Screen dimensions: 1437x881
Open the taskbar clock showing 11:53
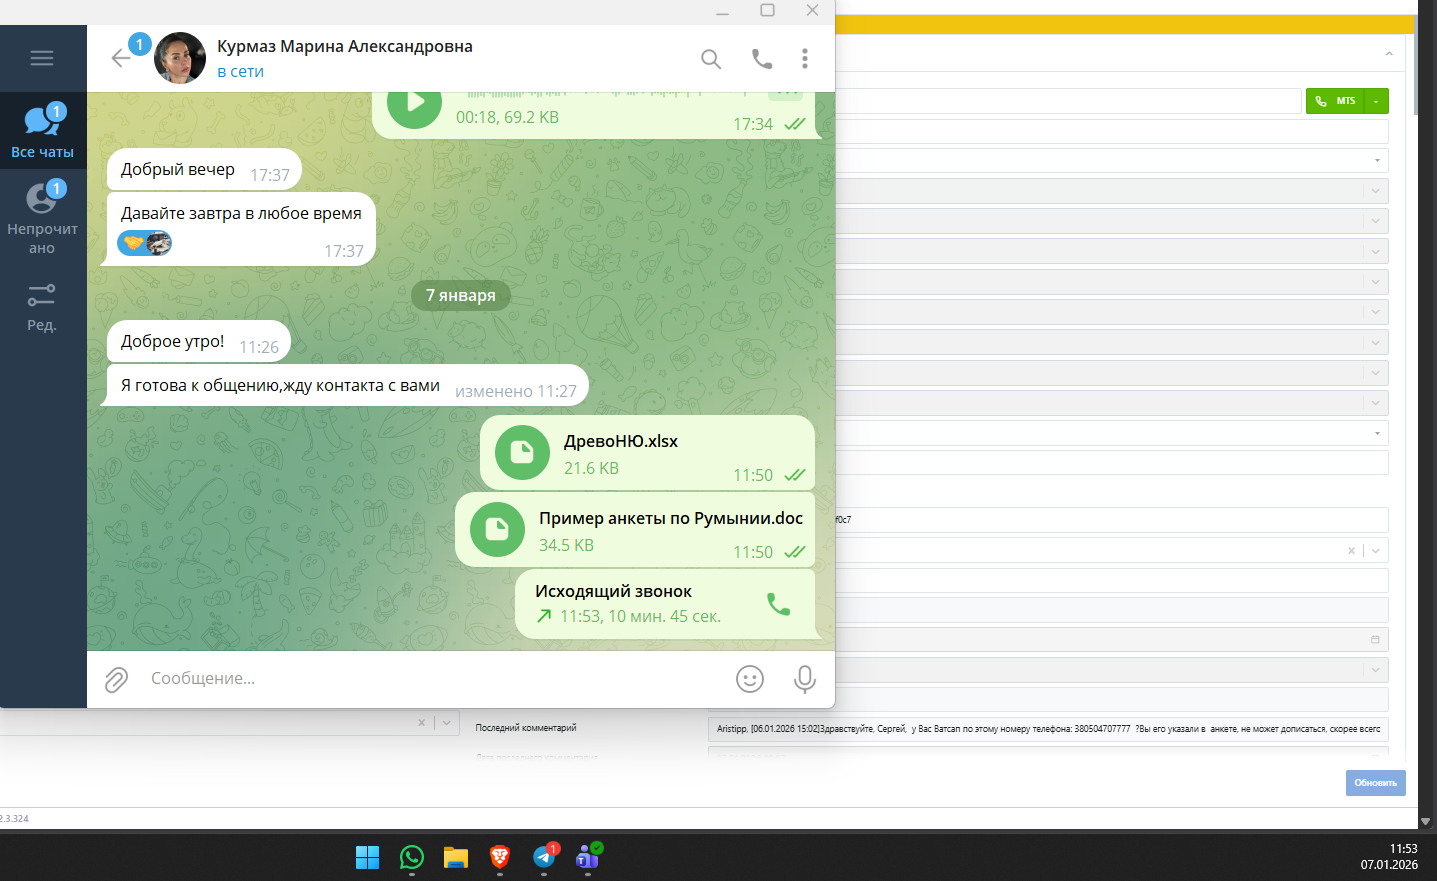pos(1389,857)
